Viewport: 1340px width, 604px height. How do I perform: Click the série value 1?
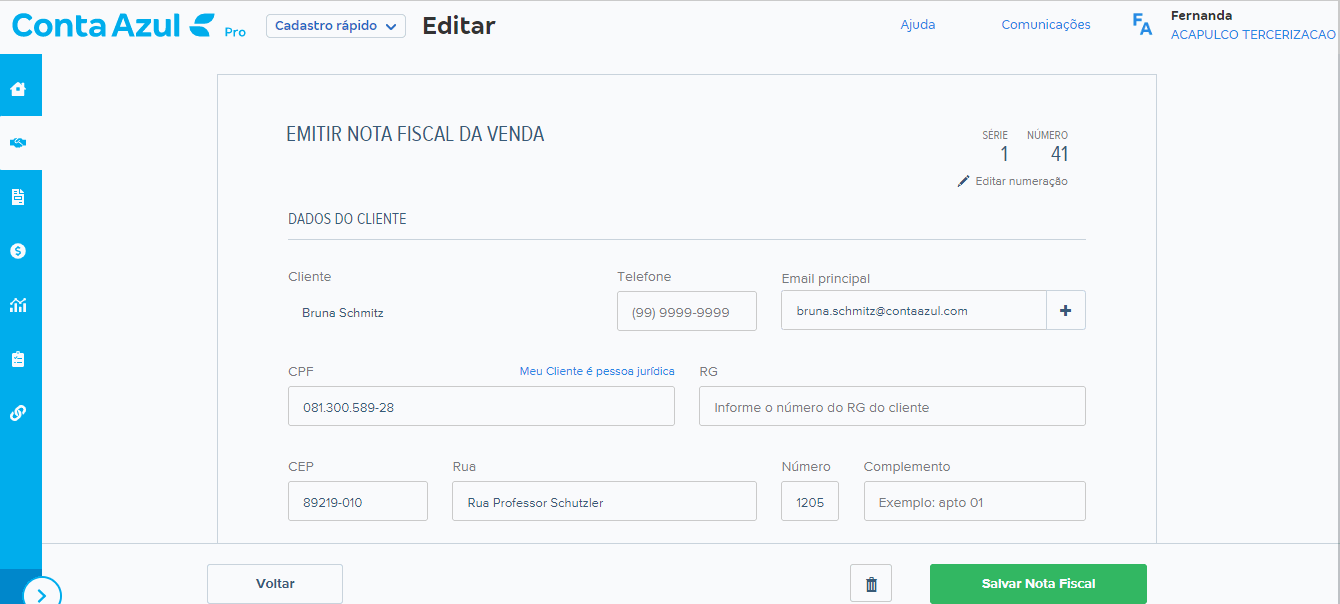tap(1004, 154)
